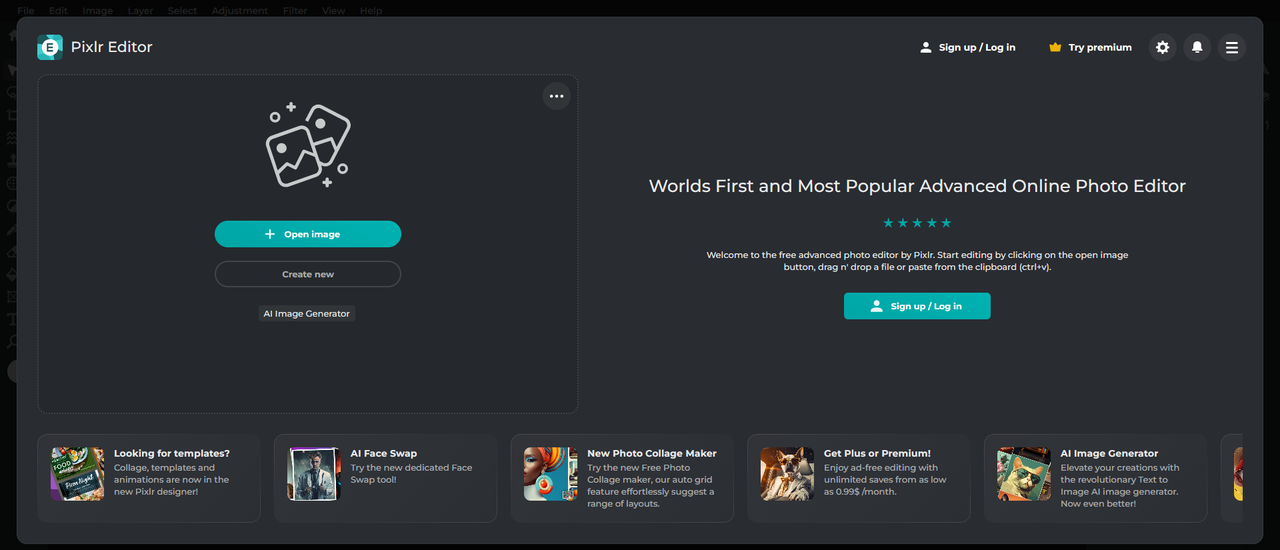Open the AI Face Swap card thumbnail
Screen dimensions: 1280x550
pos(315,474)
